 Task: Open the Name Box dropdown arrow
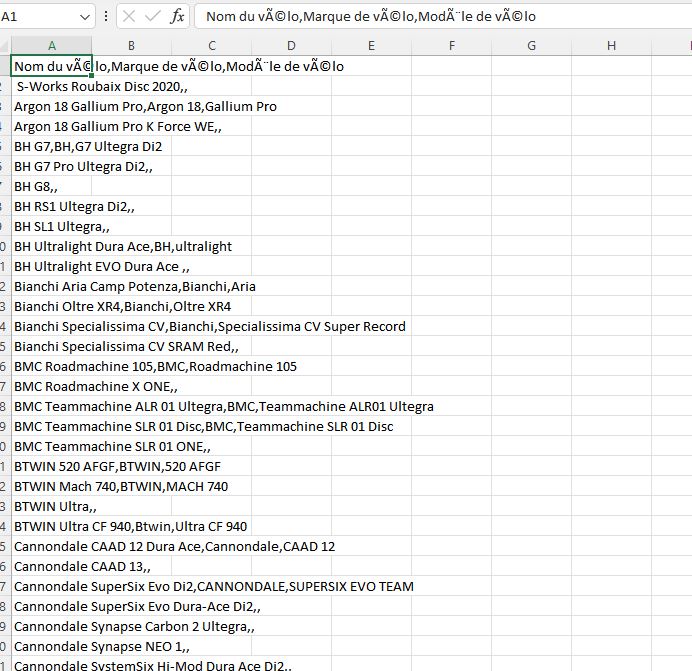[x=85, y=17]
